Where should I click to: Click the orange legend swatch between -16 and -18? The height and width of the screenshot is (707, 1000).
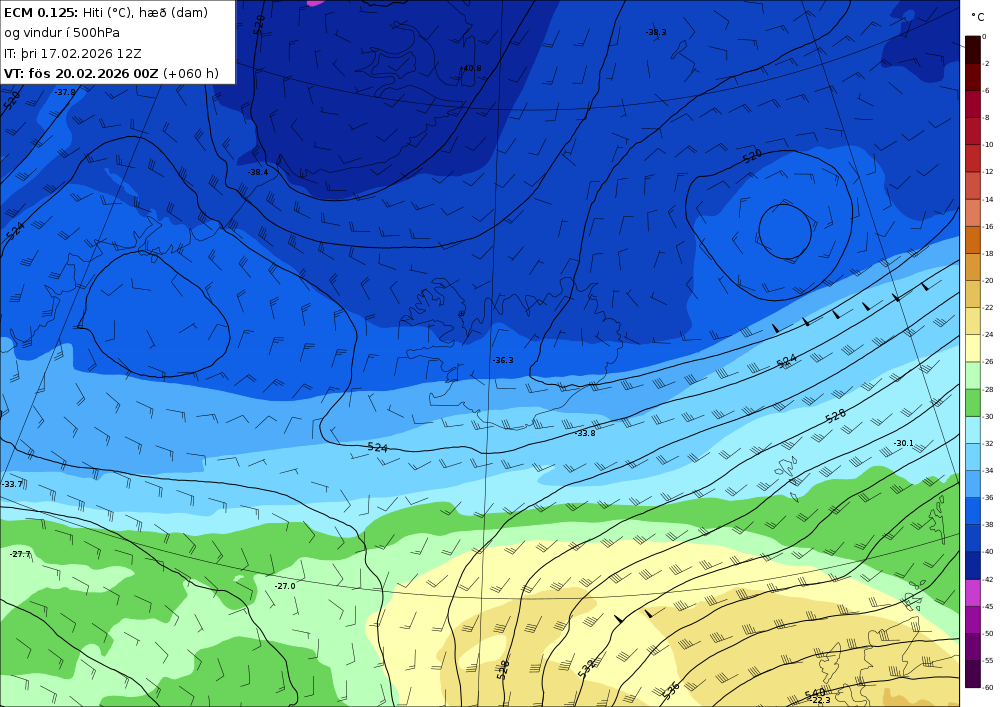[x=973, y=240]
